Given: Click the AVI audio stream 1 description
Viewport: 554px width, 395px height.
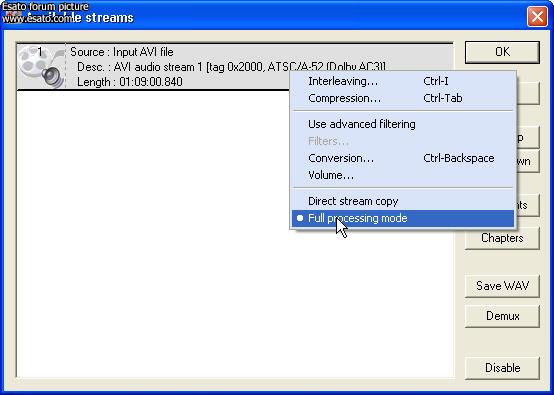Looking at the screenshot, I should tap(231, 67).
